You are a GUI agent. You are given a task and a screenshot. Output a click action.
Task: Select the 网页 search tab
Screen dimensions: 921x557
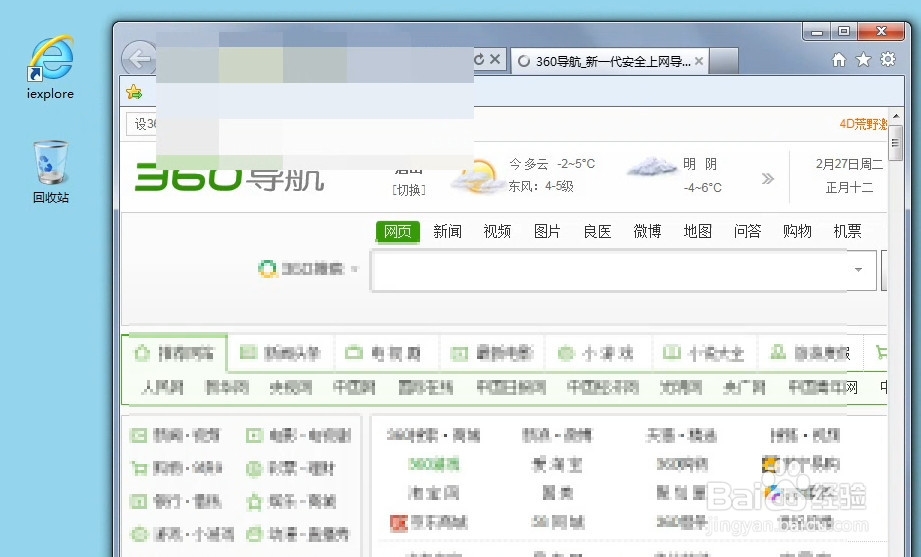(398, 231)
